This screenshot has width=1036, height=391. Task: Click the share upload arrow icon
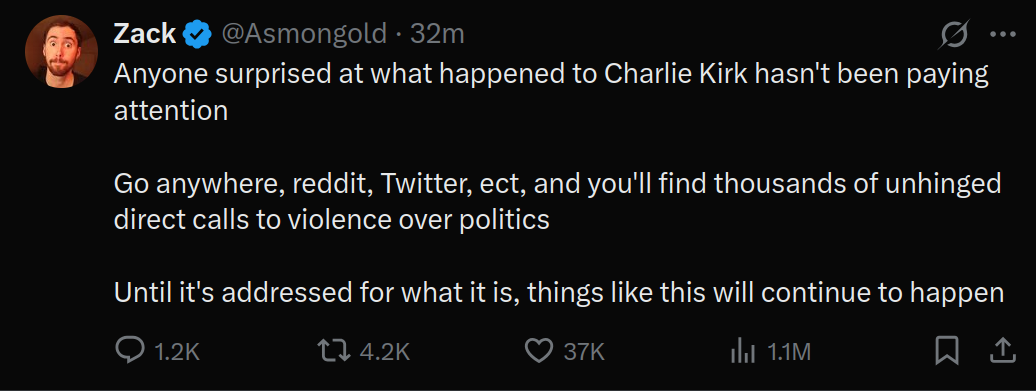click(x=1002, y=351)
